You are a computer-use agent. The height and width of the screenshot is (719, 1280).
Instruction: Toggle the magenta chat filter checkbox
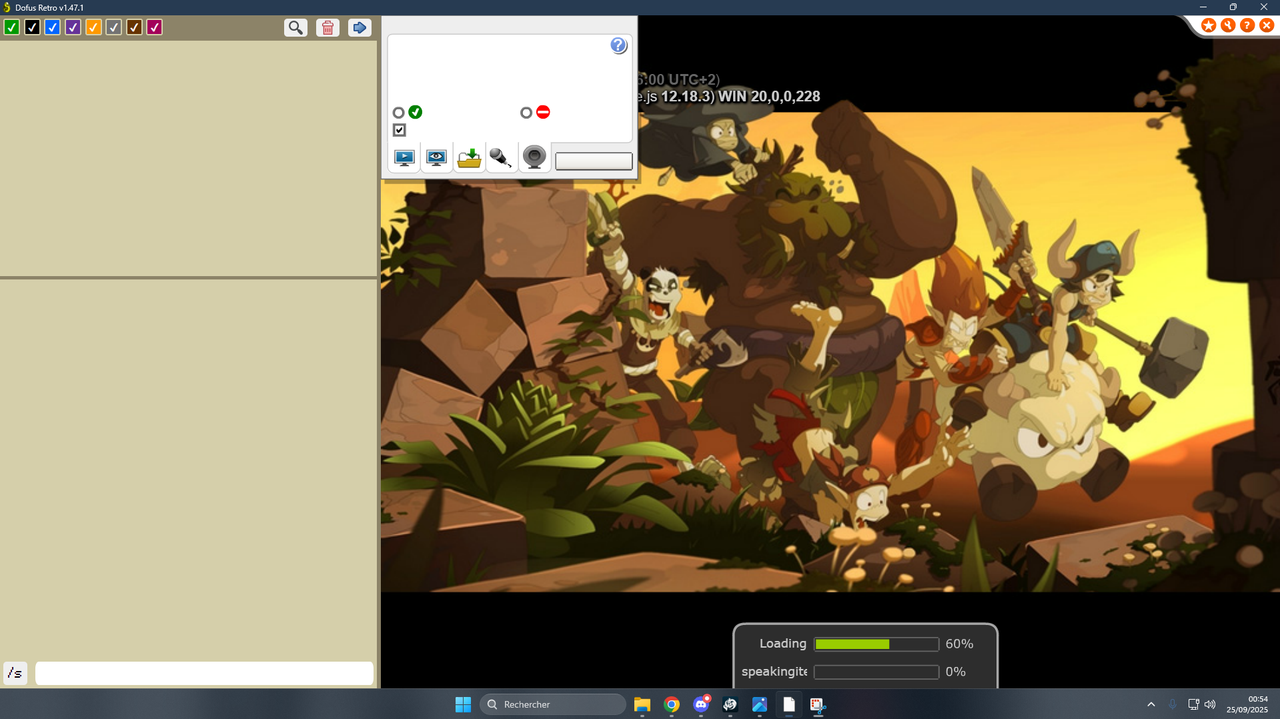(x=154, y=27)
